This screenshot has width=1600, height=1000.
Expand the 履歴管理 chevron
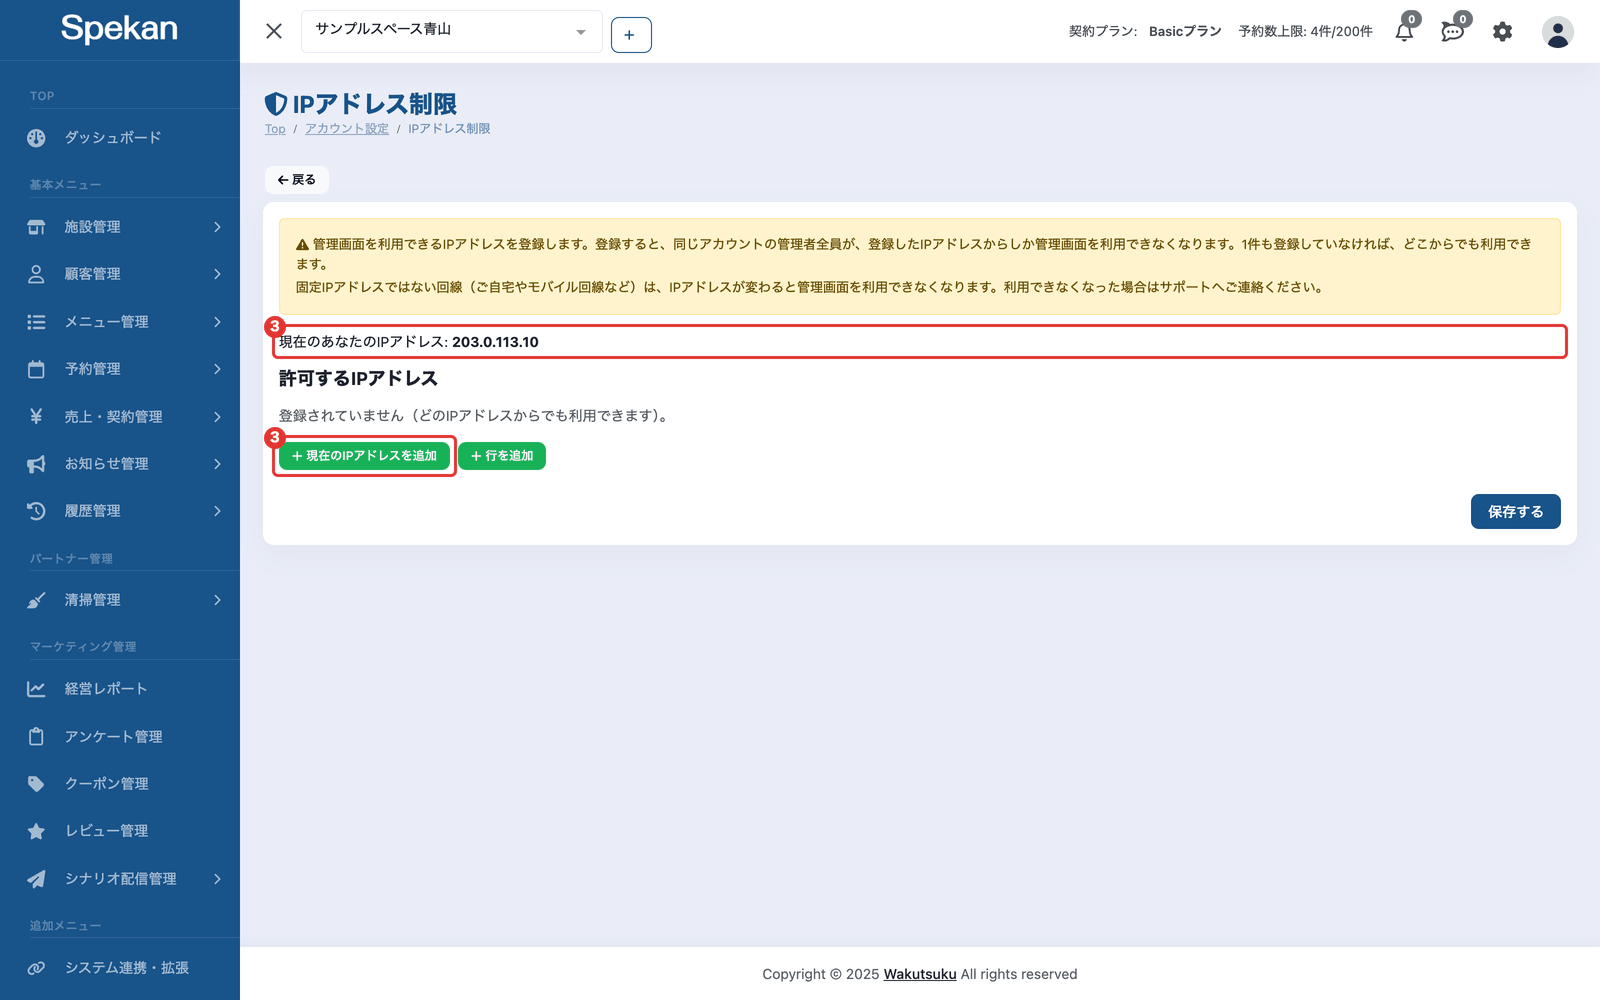217,511
